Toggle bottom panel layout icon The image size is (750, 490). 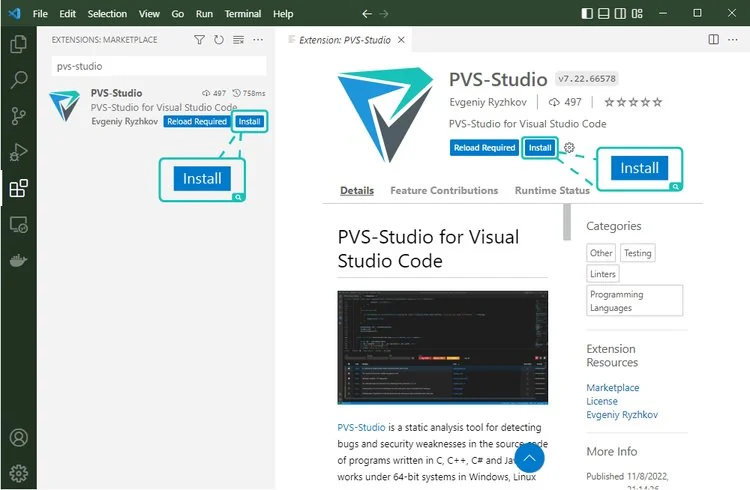tap(604, 13)
